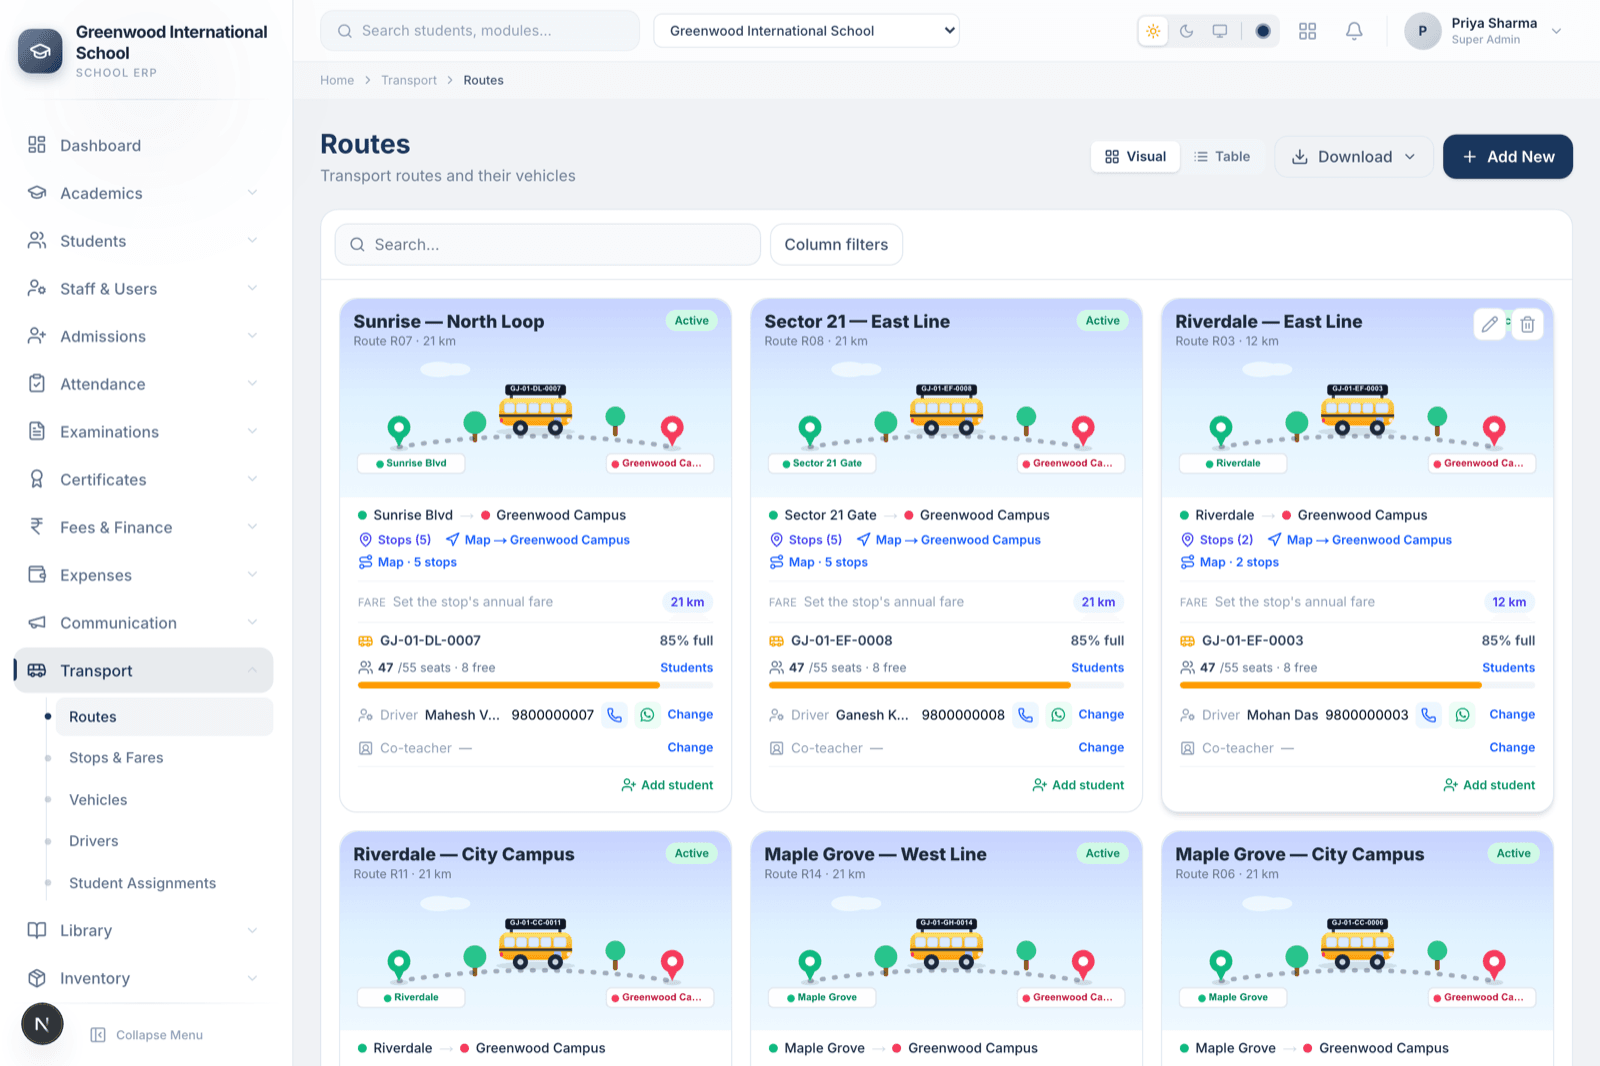The image size is (1600, 1066).
Task: Expand the Attendance menu
Action: coord(144,384)
